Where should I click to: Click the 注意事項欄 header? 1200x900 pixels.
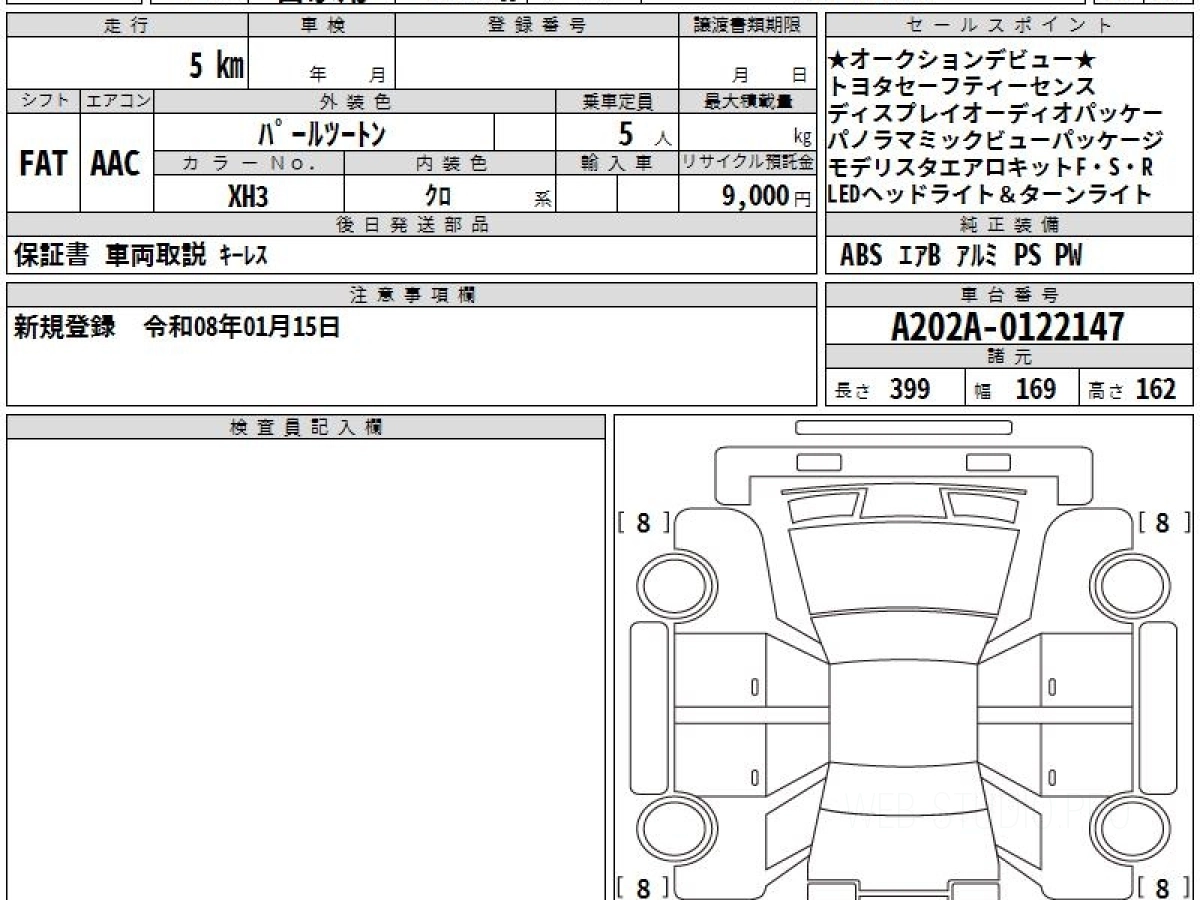point(412,295)
